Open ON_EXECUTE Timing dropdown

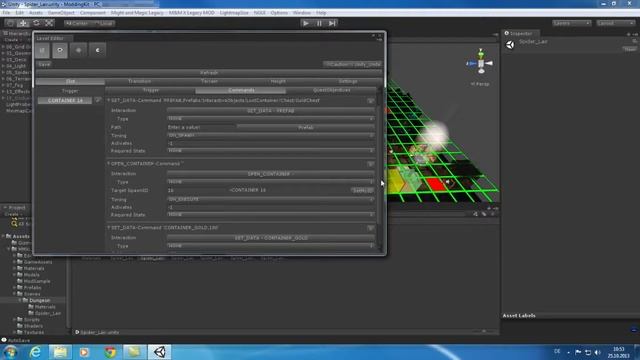tap(271, 199)
